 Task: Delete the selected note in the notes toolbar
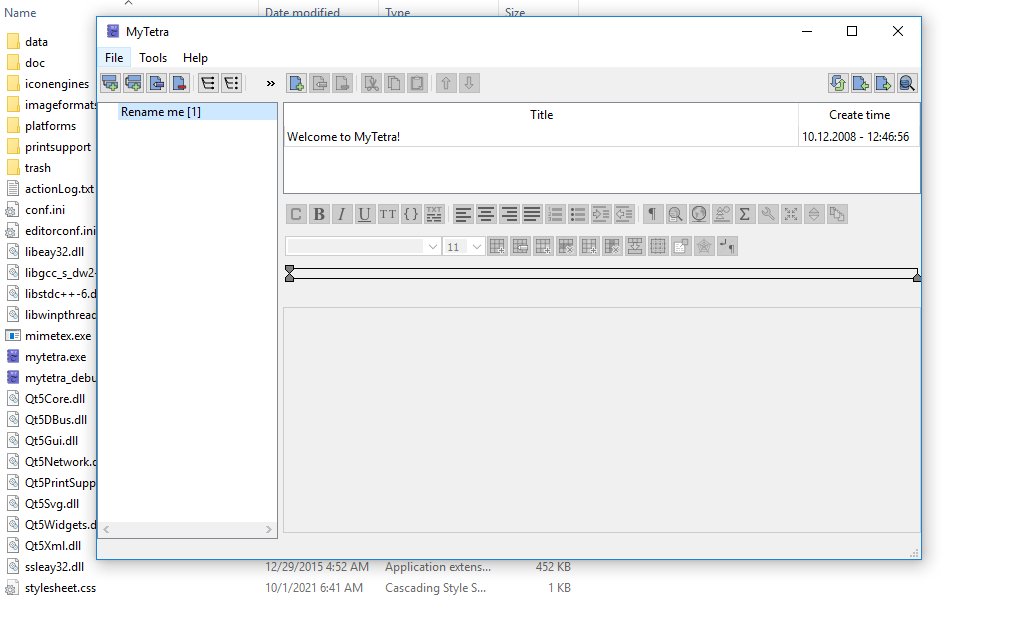[x=342, y=83]
